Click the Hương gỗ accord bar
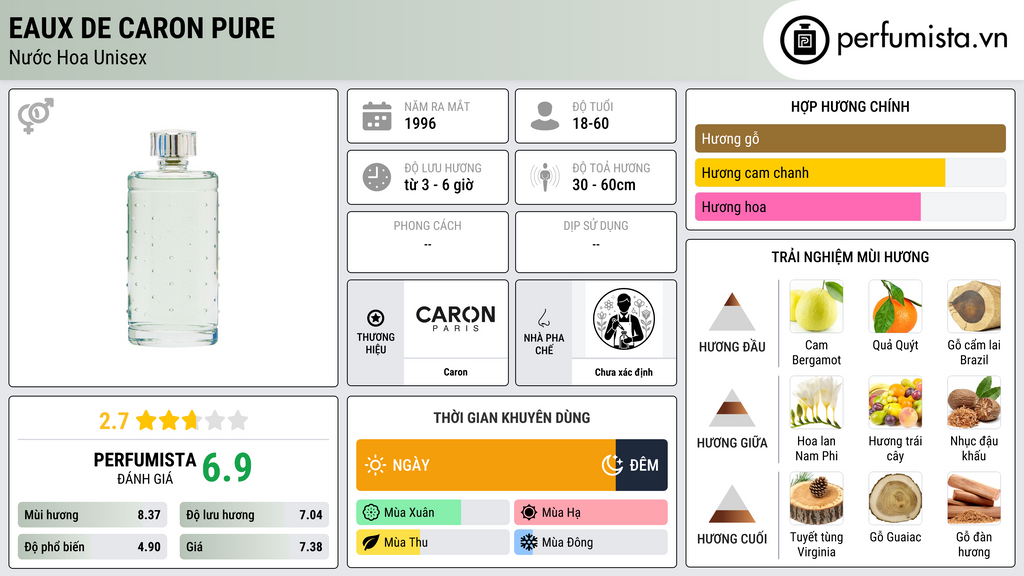 850,138
